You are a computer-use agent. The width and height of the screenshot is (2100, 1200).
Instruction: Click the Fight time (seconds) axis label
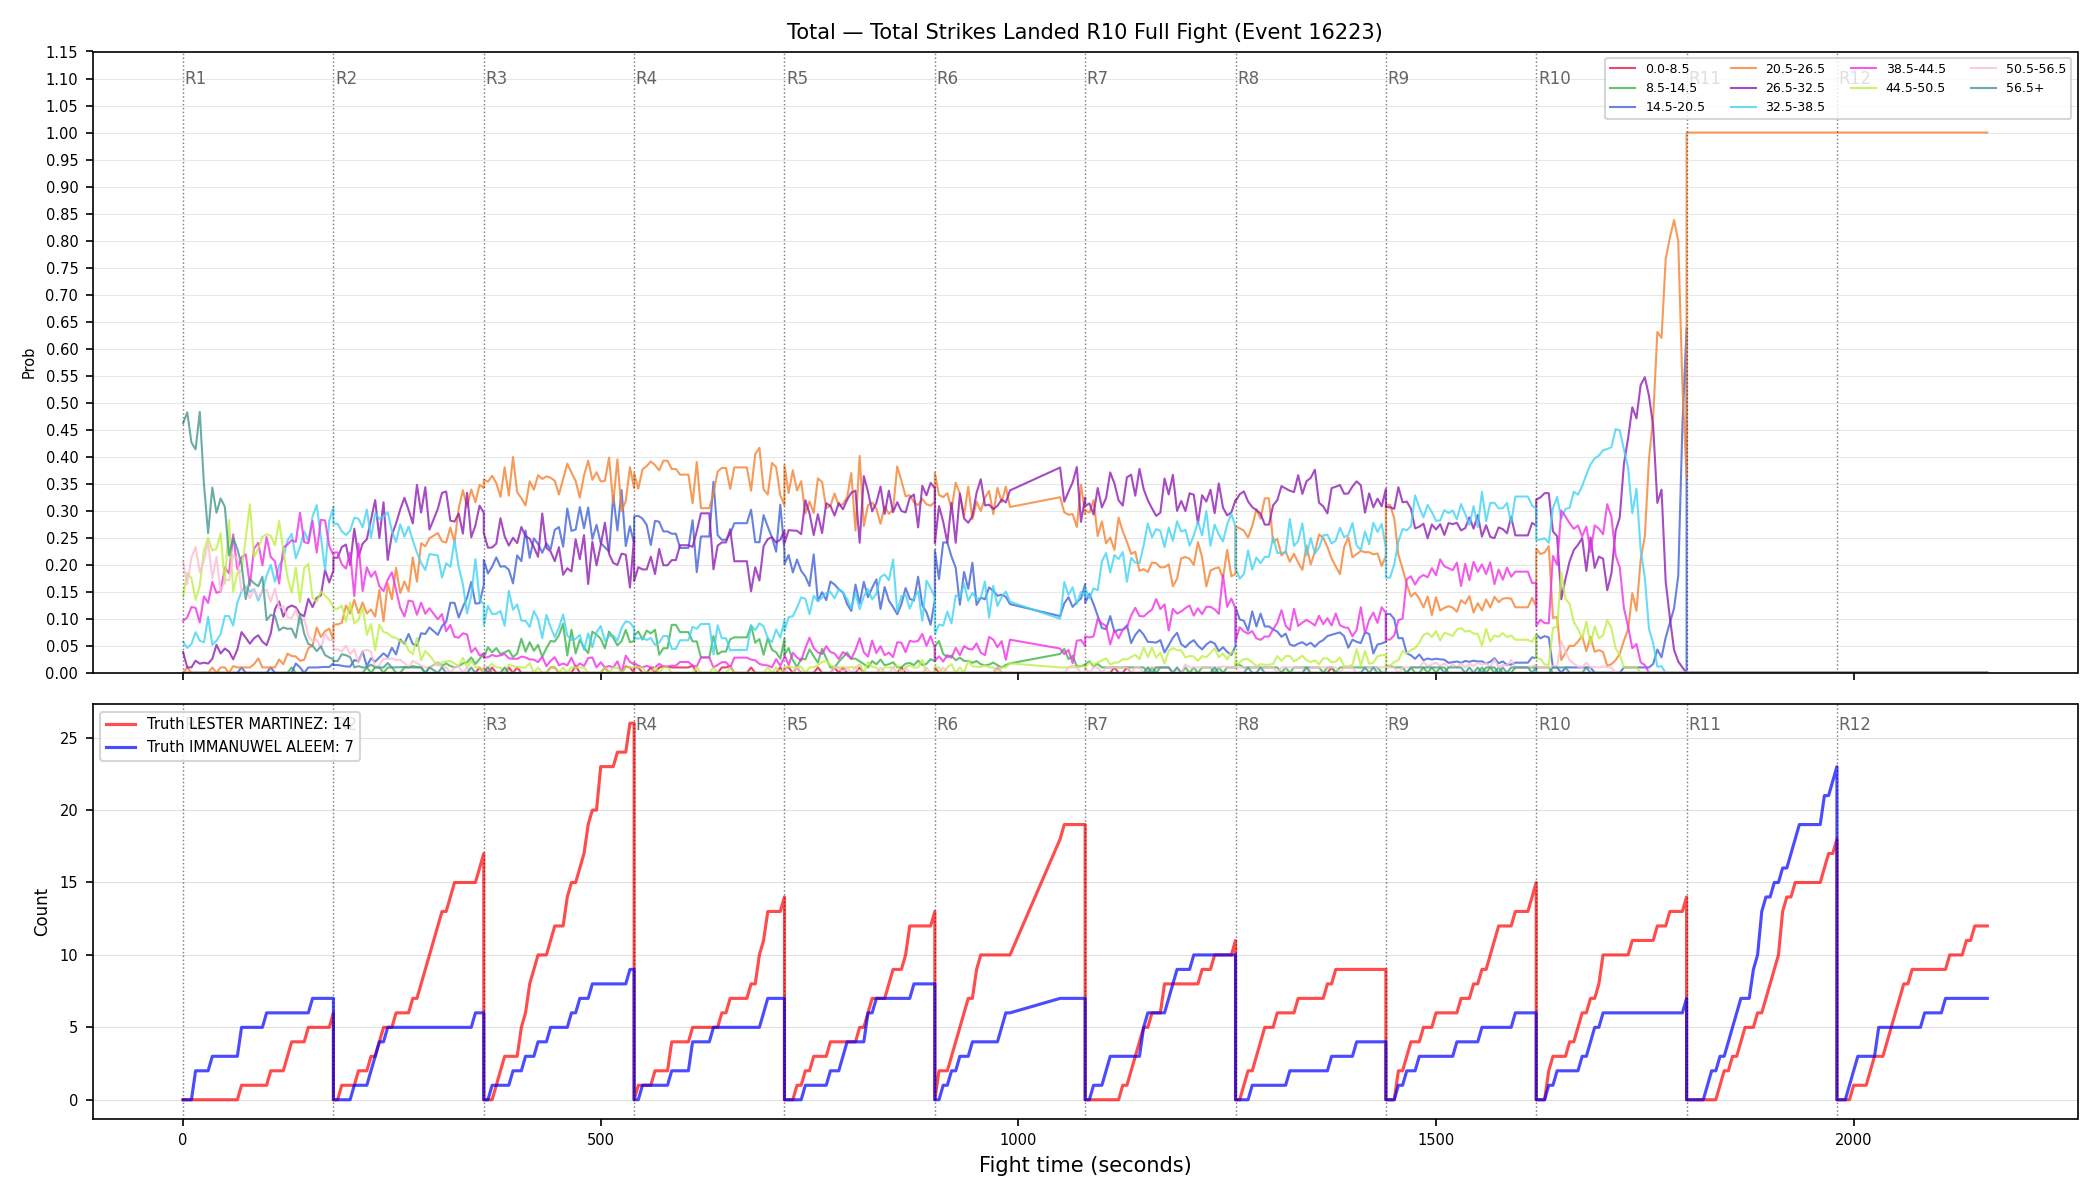tap(1085, 1165)
